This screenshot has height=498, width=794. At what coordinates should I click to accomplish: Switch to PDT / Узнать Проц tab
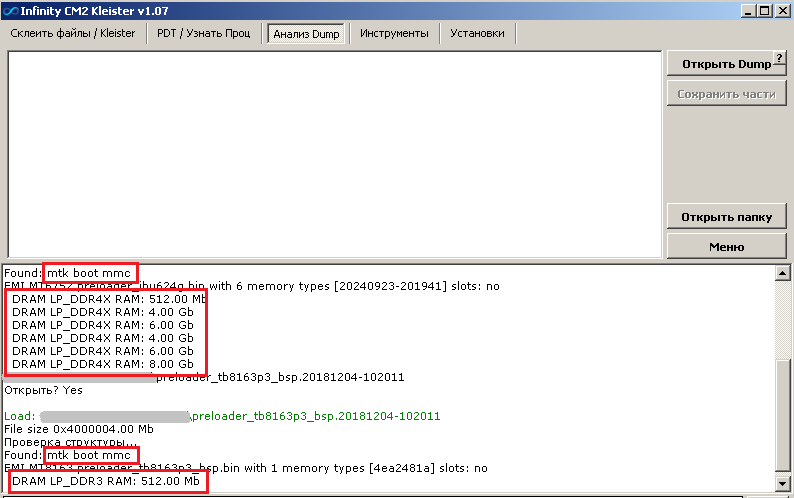[x=203, y=33]
